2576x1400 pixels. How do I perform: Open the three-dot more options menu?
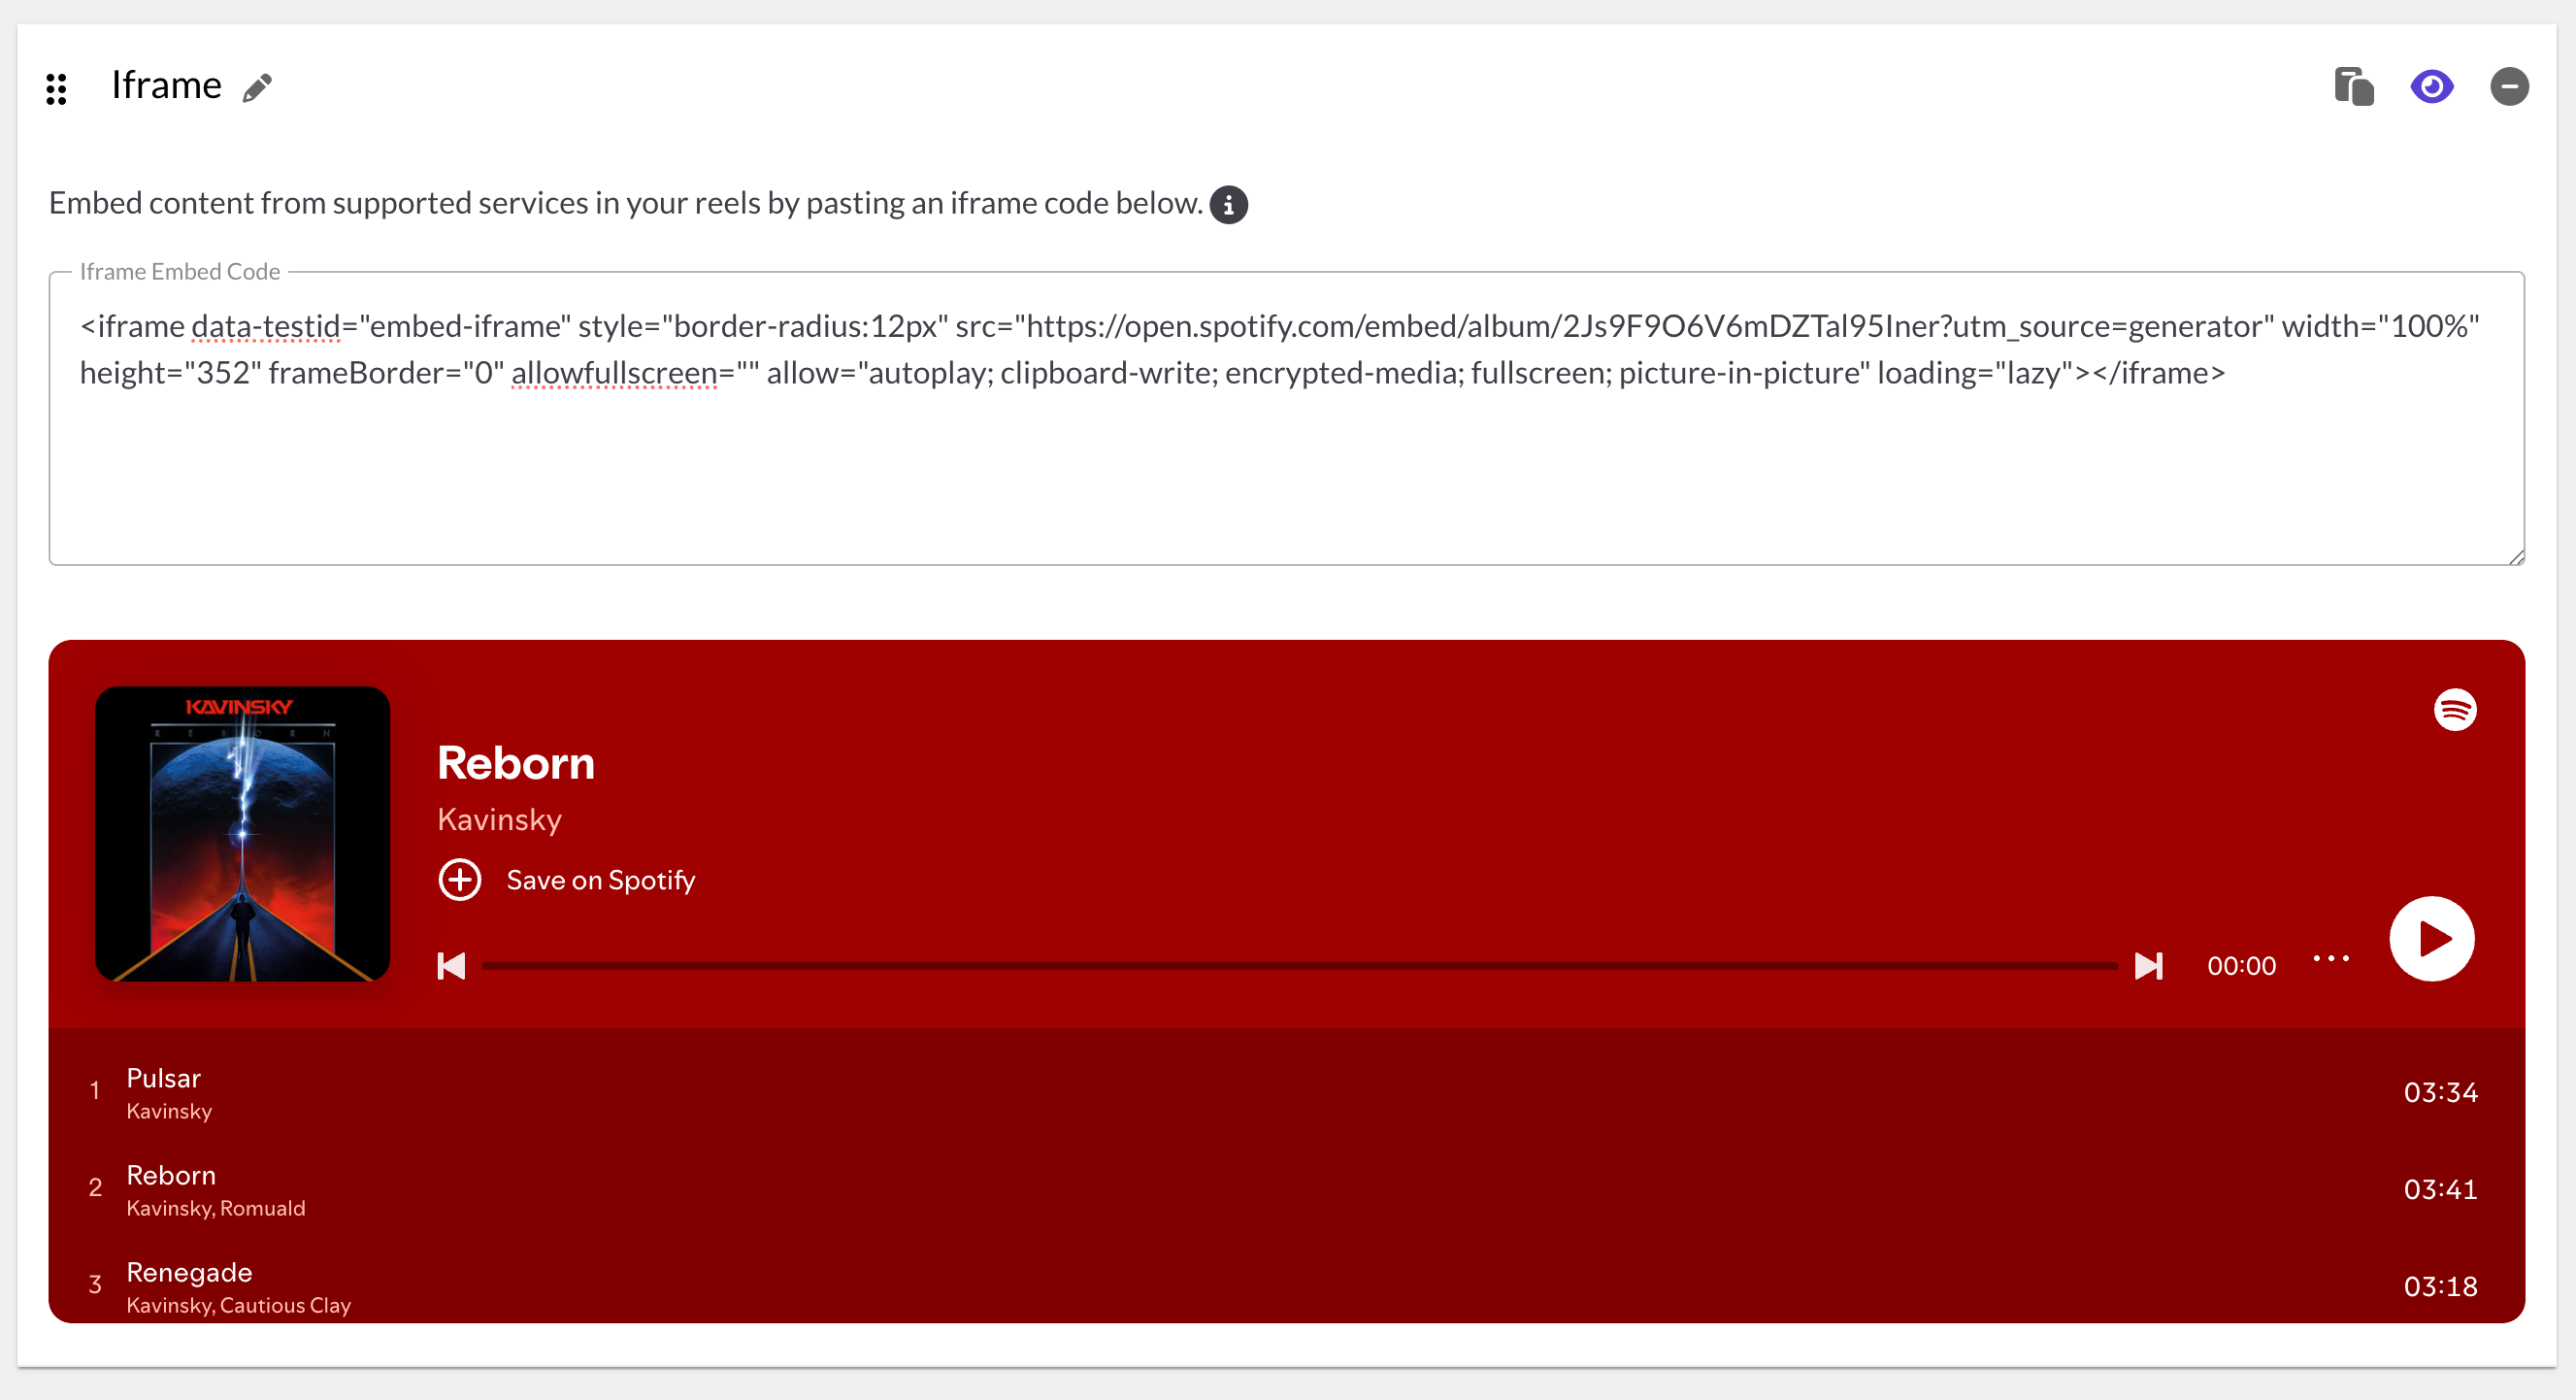coord(2330,959)
